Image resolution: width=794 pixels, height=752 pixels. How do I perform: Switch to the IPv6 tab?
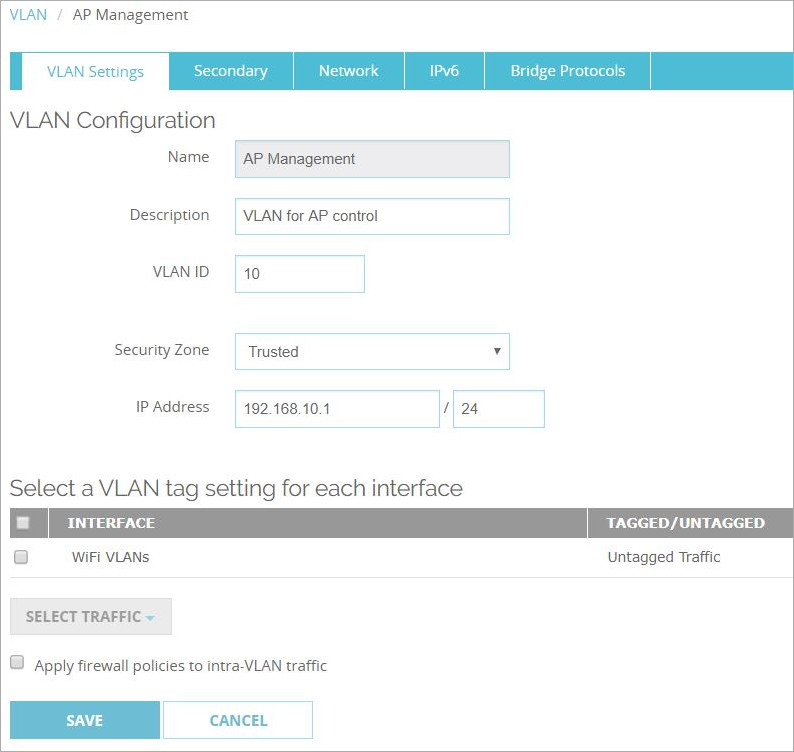coord(444,71)
